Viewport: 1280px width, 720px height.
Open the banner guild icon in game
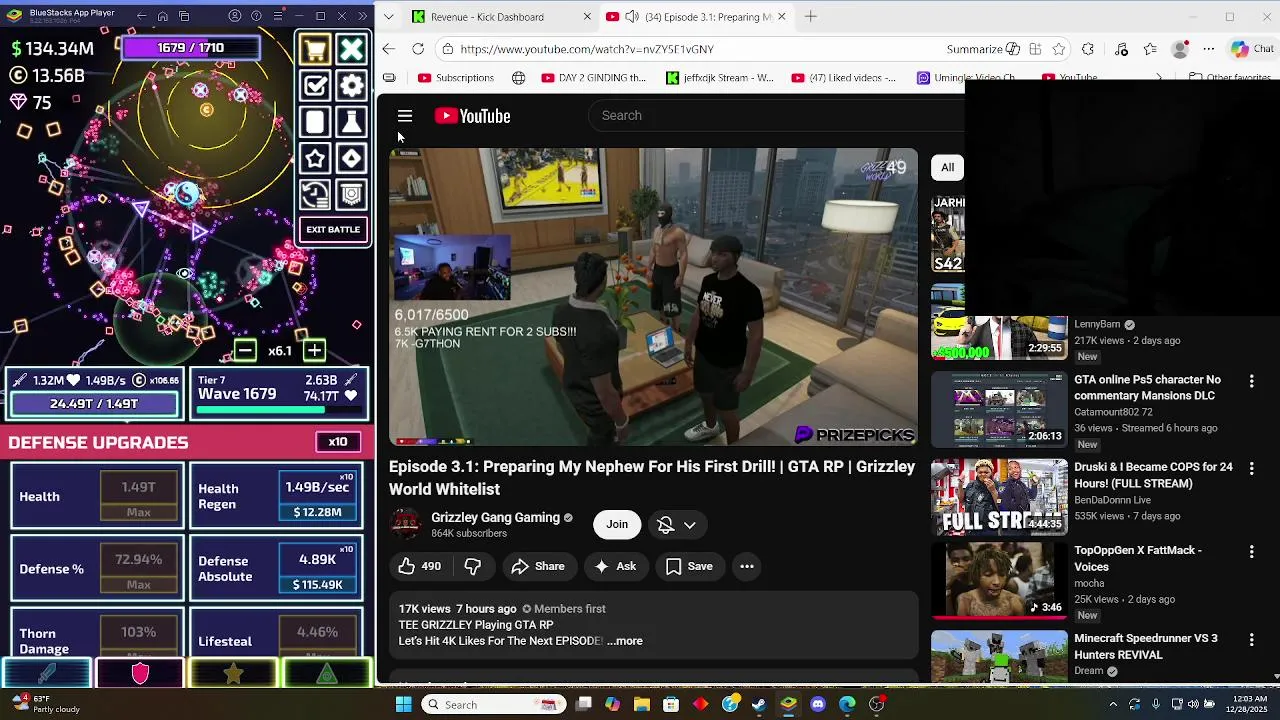click(x=351, y=194)
